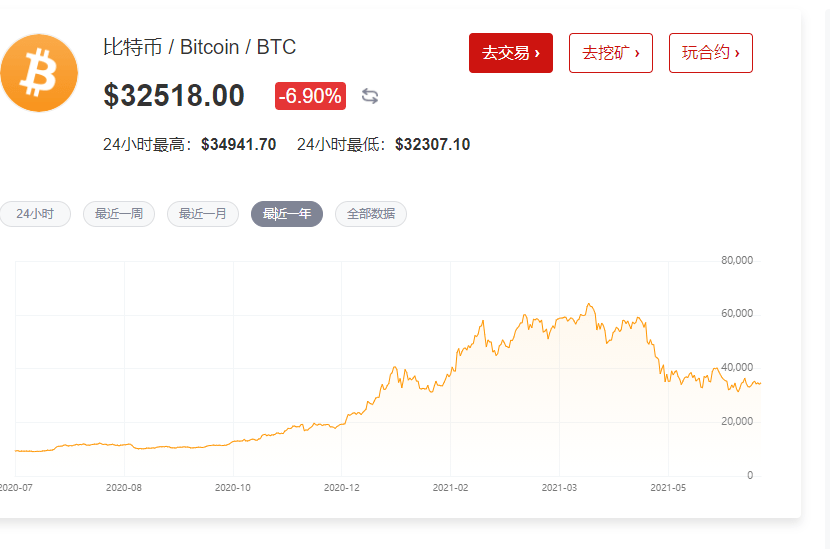The height and width of the screenshot is (549, 830).
Task: Click the refresh arrows icon beside -6.90%
Action: click(369, 96)
